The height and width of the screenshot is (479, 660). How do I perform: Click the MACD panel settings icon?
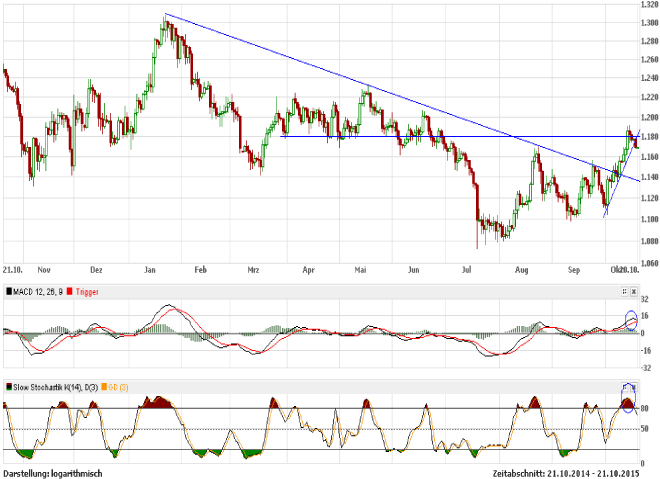[625, 290]
